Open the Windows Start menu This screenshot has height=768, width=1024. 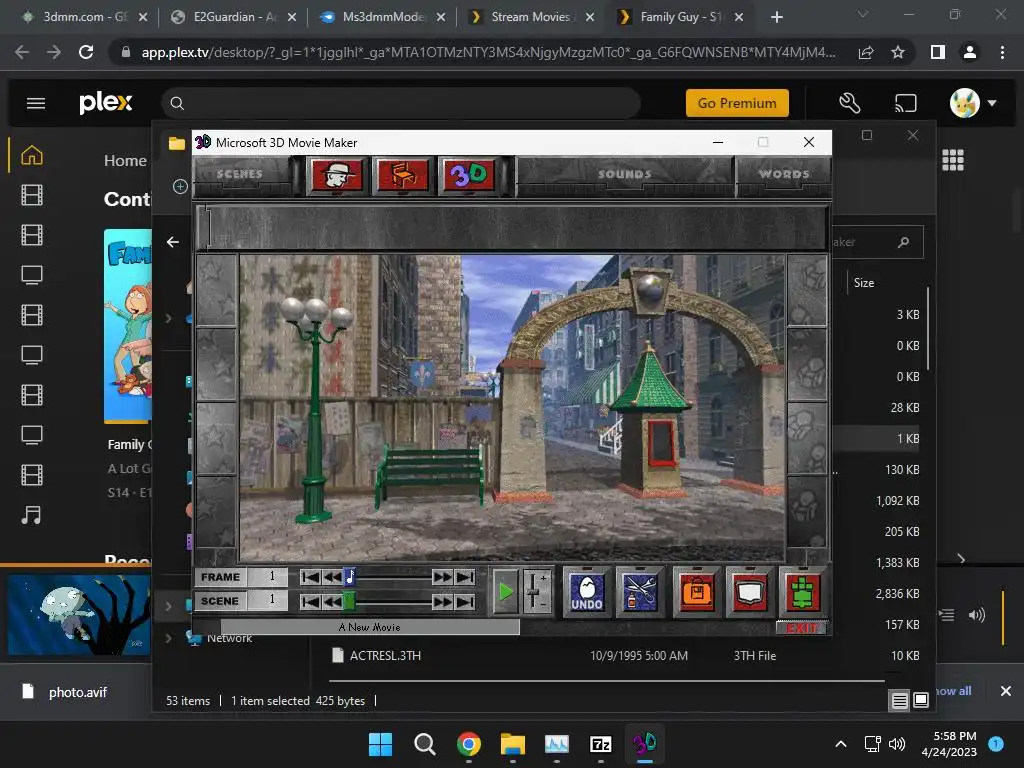click(x=380, y=744)
